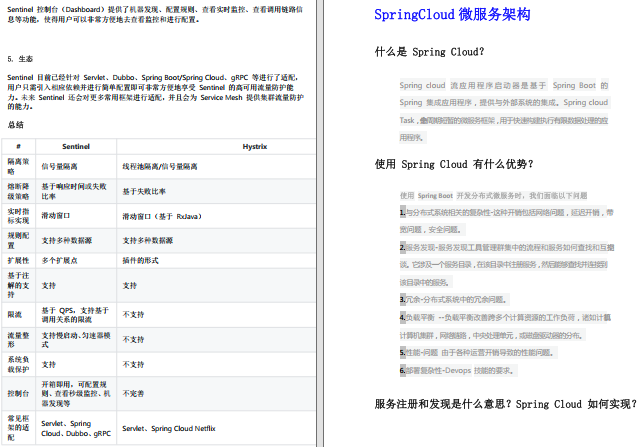The width and height of the screenshot is (644, 447).
Task: Click the "#" table header cell
Action: pyautogui.click(x=18, y=146)
